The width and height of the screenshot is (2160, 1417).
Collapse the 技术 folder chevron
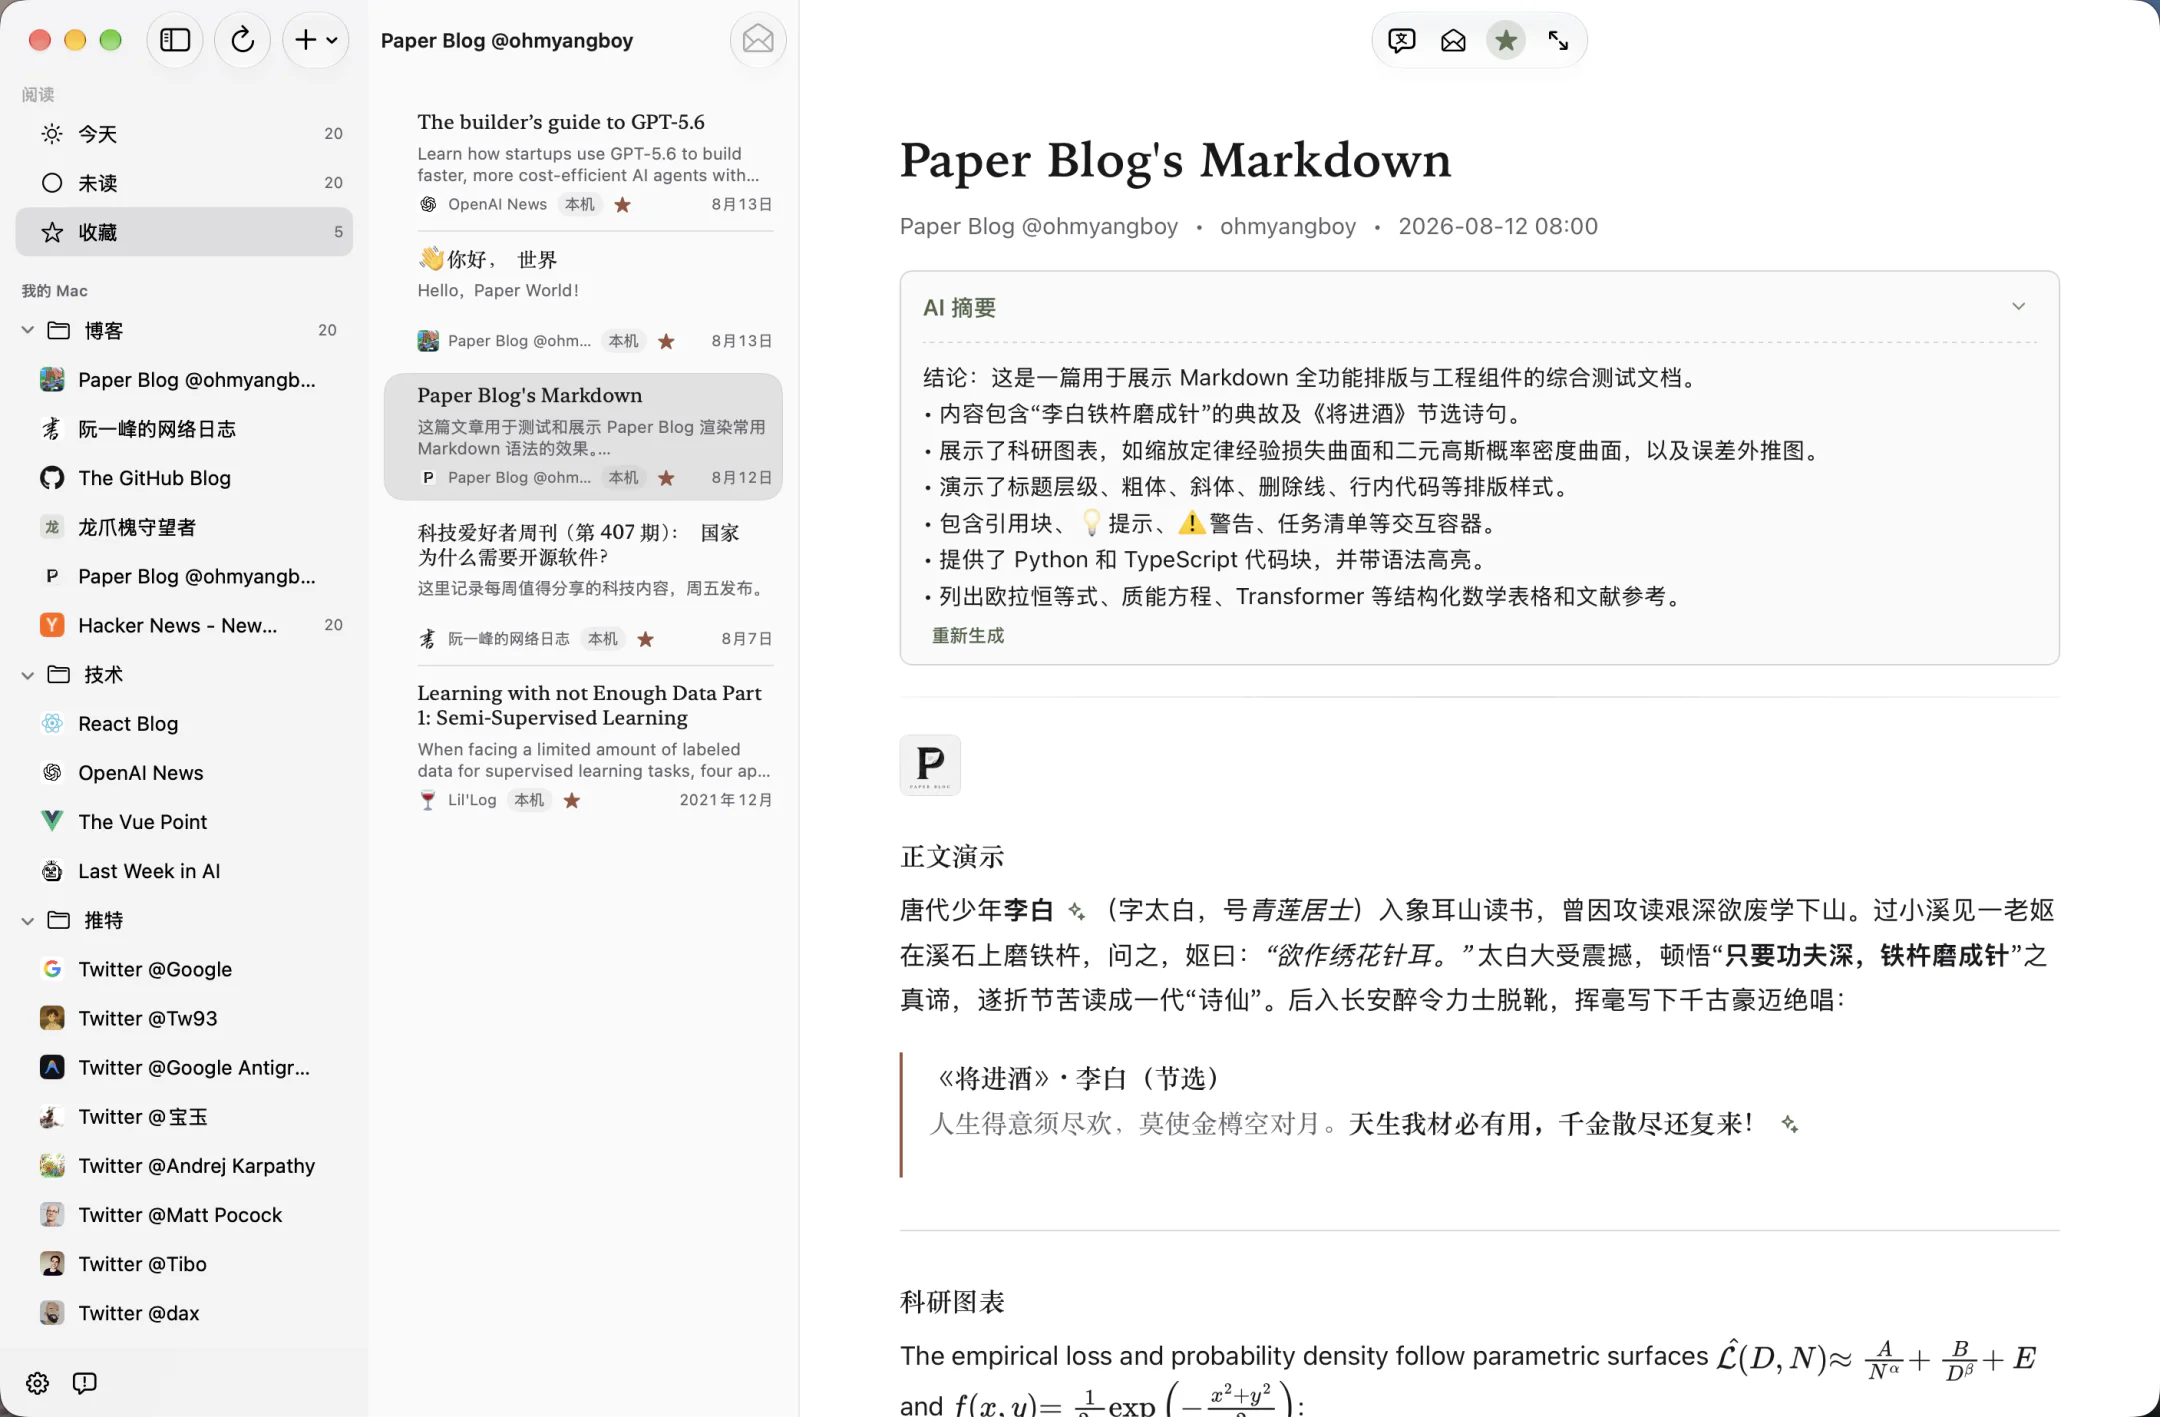28,675
